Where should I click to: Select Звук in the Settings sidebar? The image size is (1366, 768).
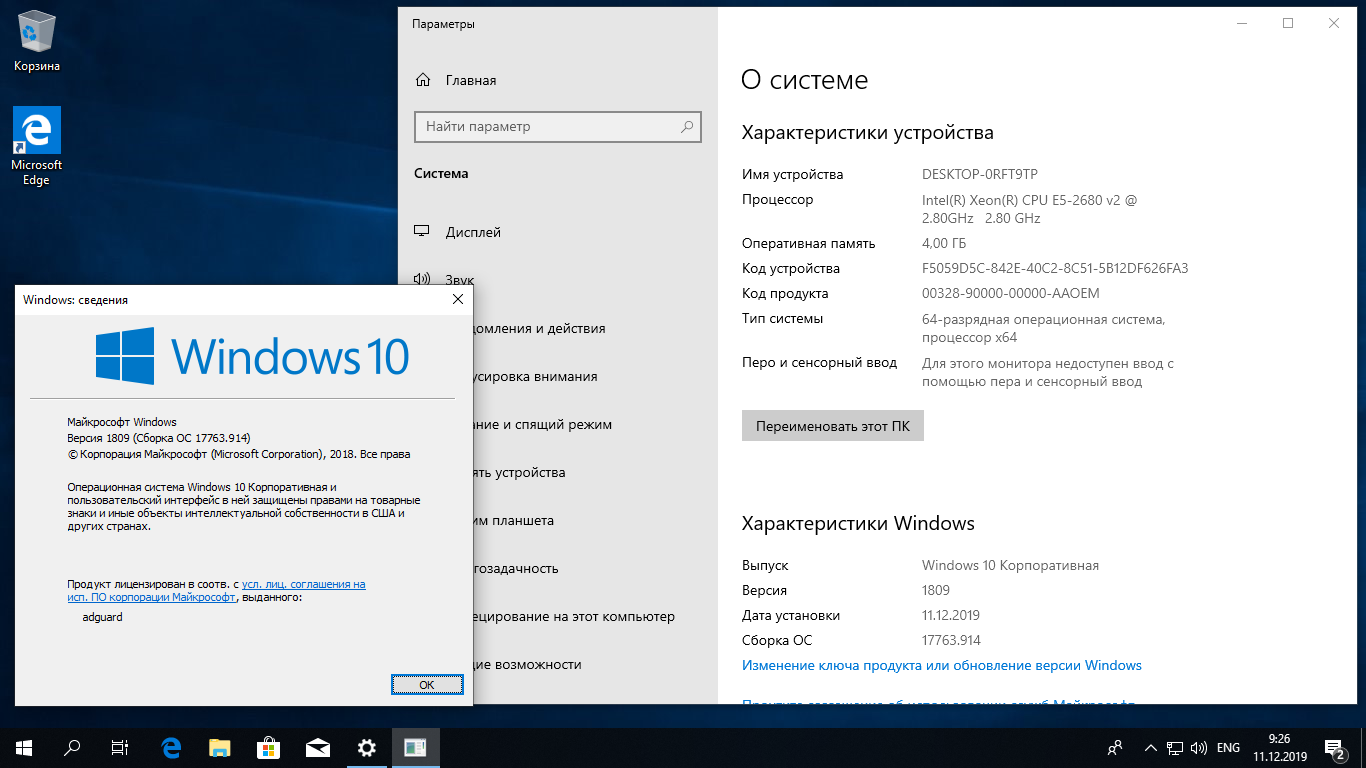[558, 280]
